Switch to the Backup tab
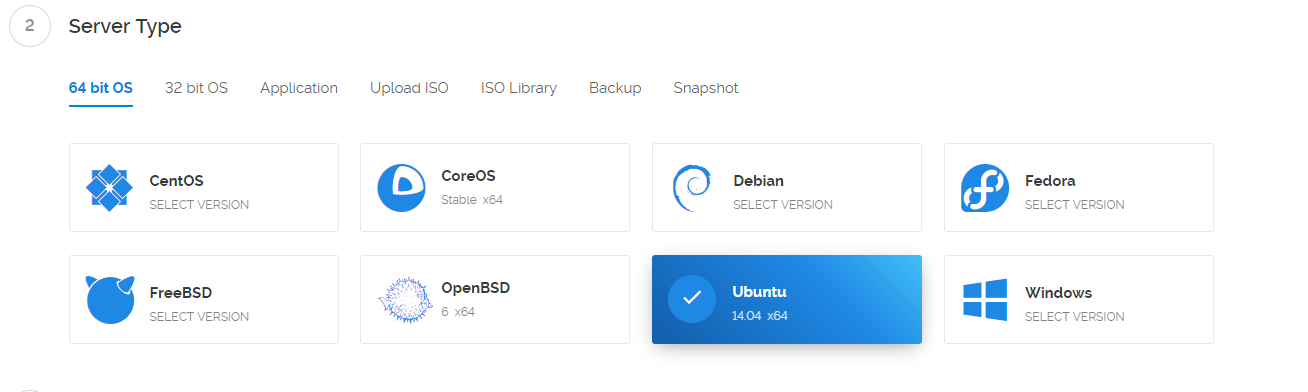This screenshot has width=1308, height=392. coord(615,88)
